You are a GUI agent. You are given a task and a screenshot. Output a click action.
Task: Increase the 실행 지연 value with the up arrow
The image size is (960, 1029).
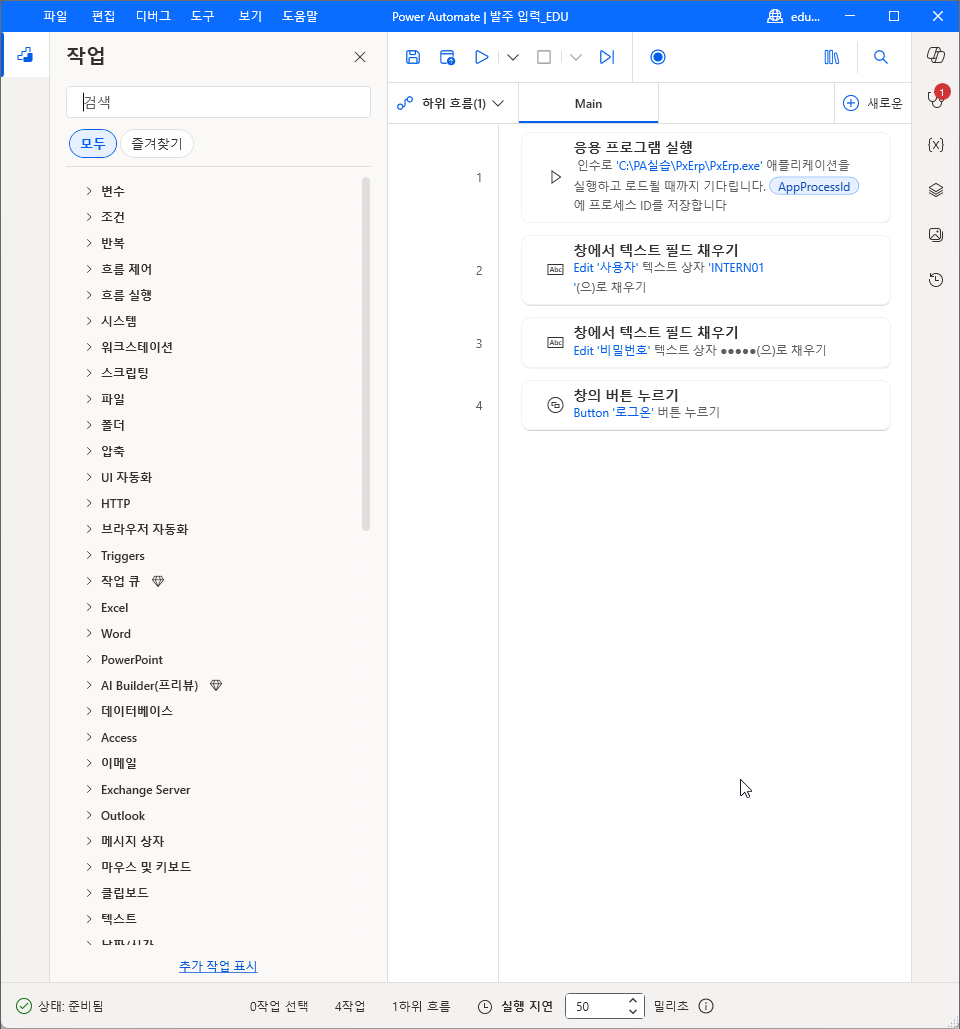633,1001
